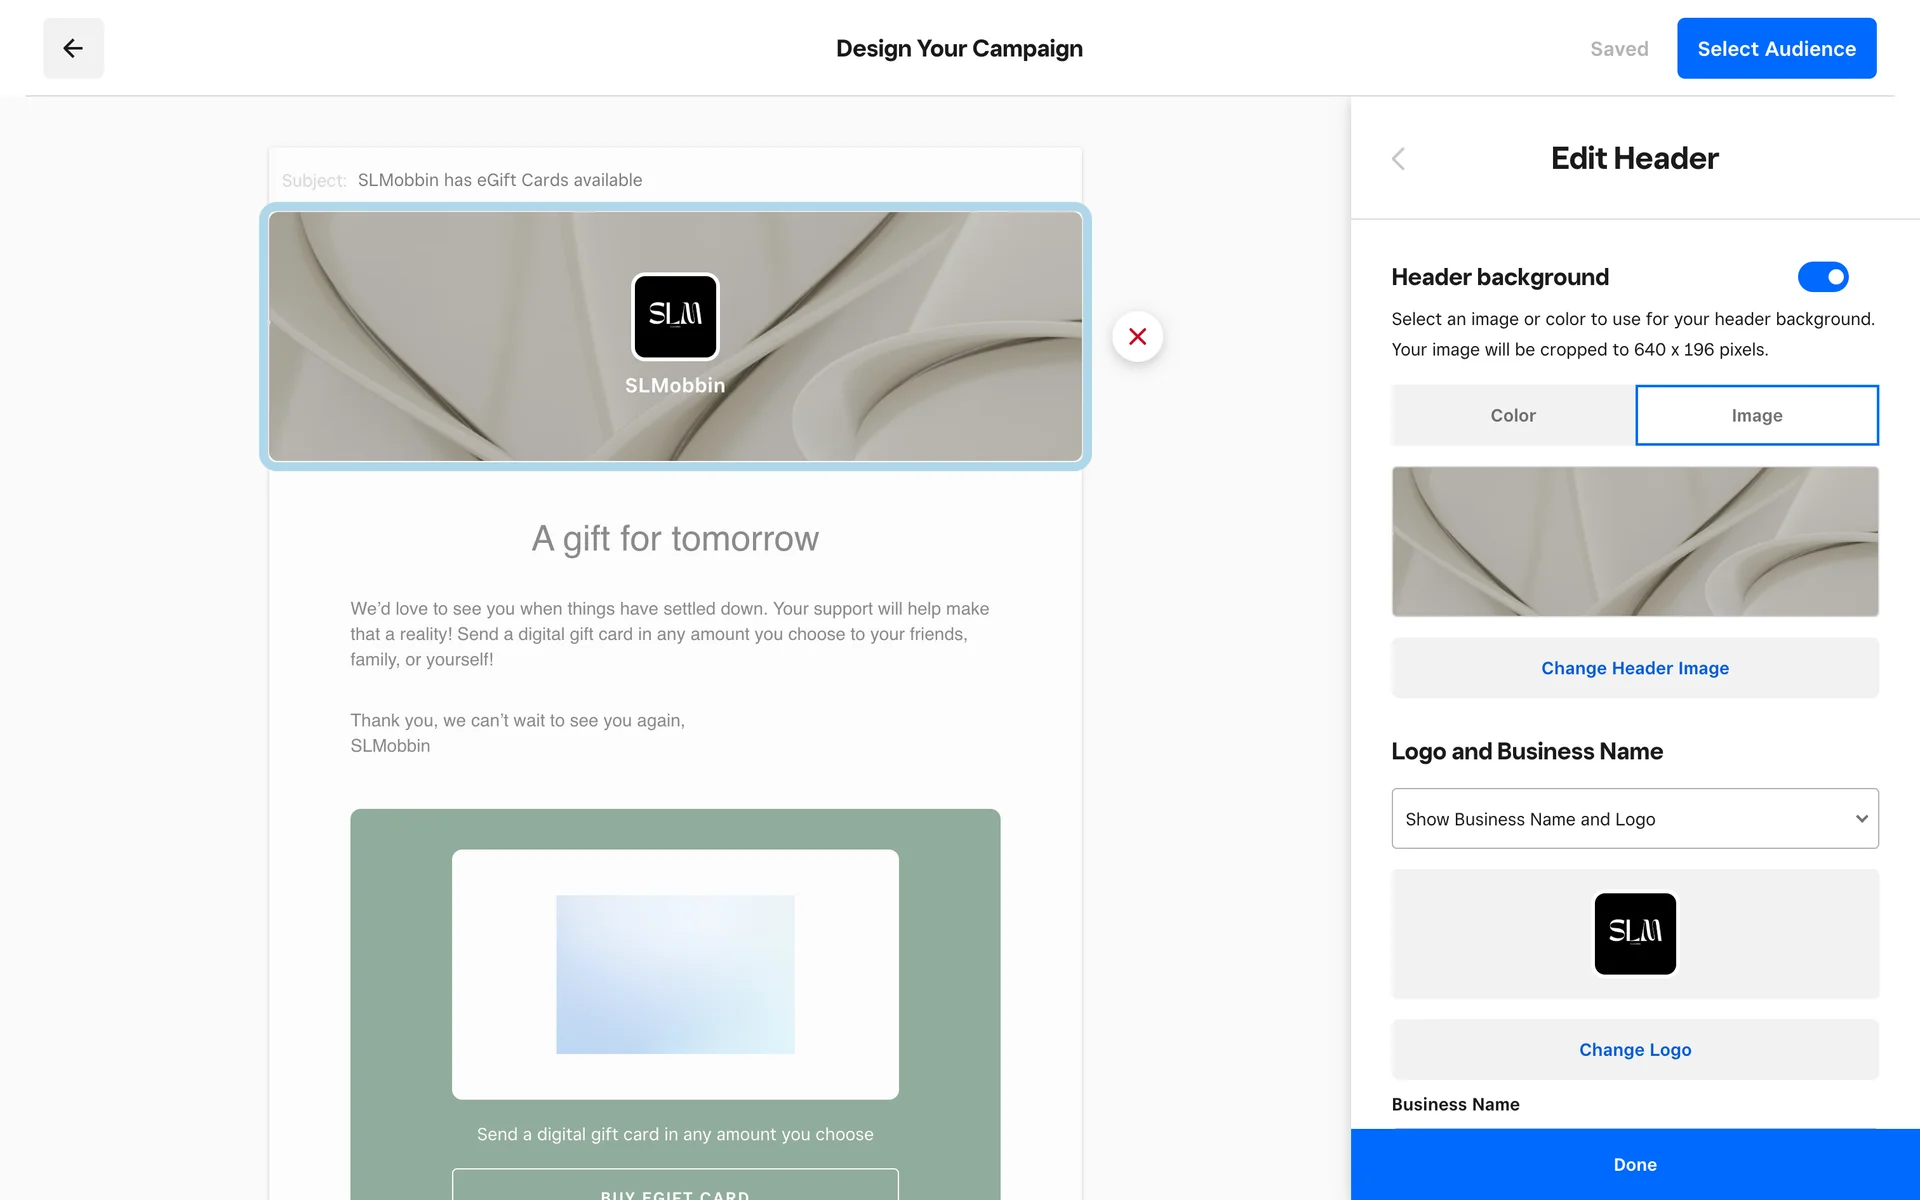Go back using Edit Header chevron
Screen dimensions: 1920x1200
coord(1398,159)
